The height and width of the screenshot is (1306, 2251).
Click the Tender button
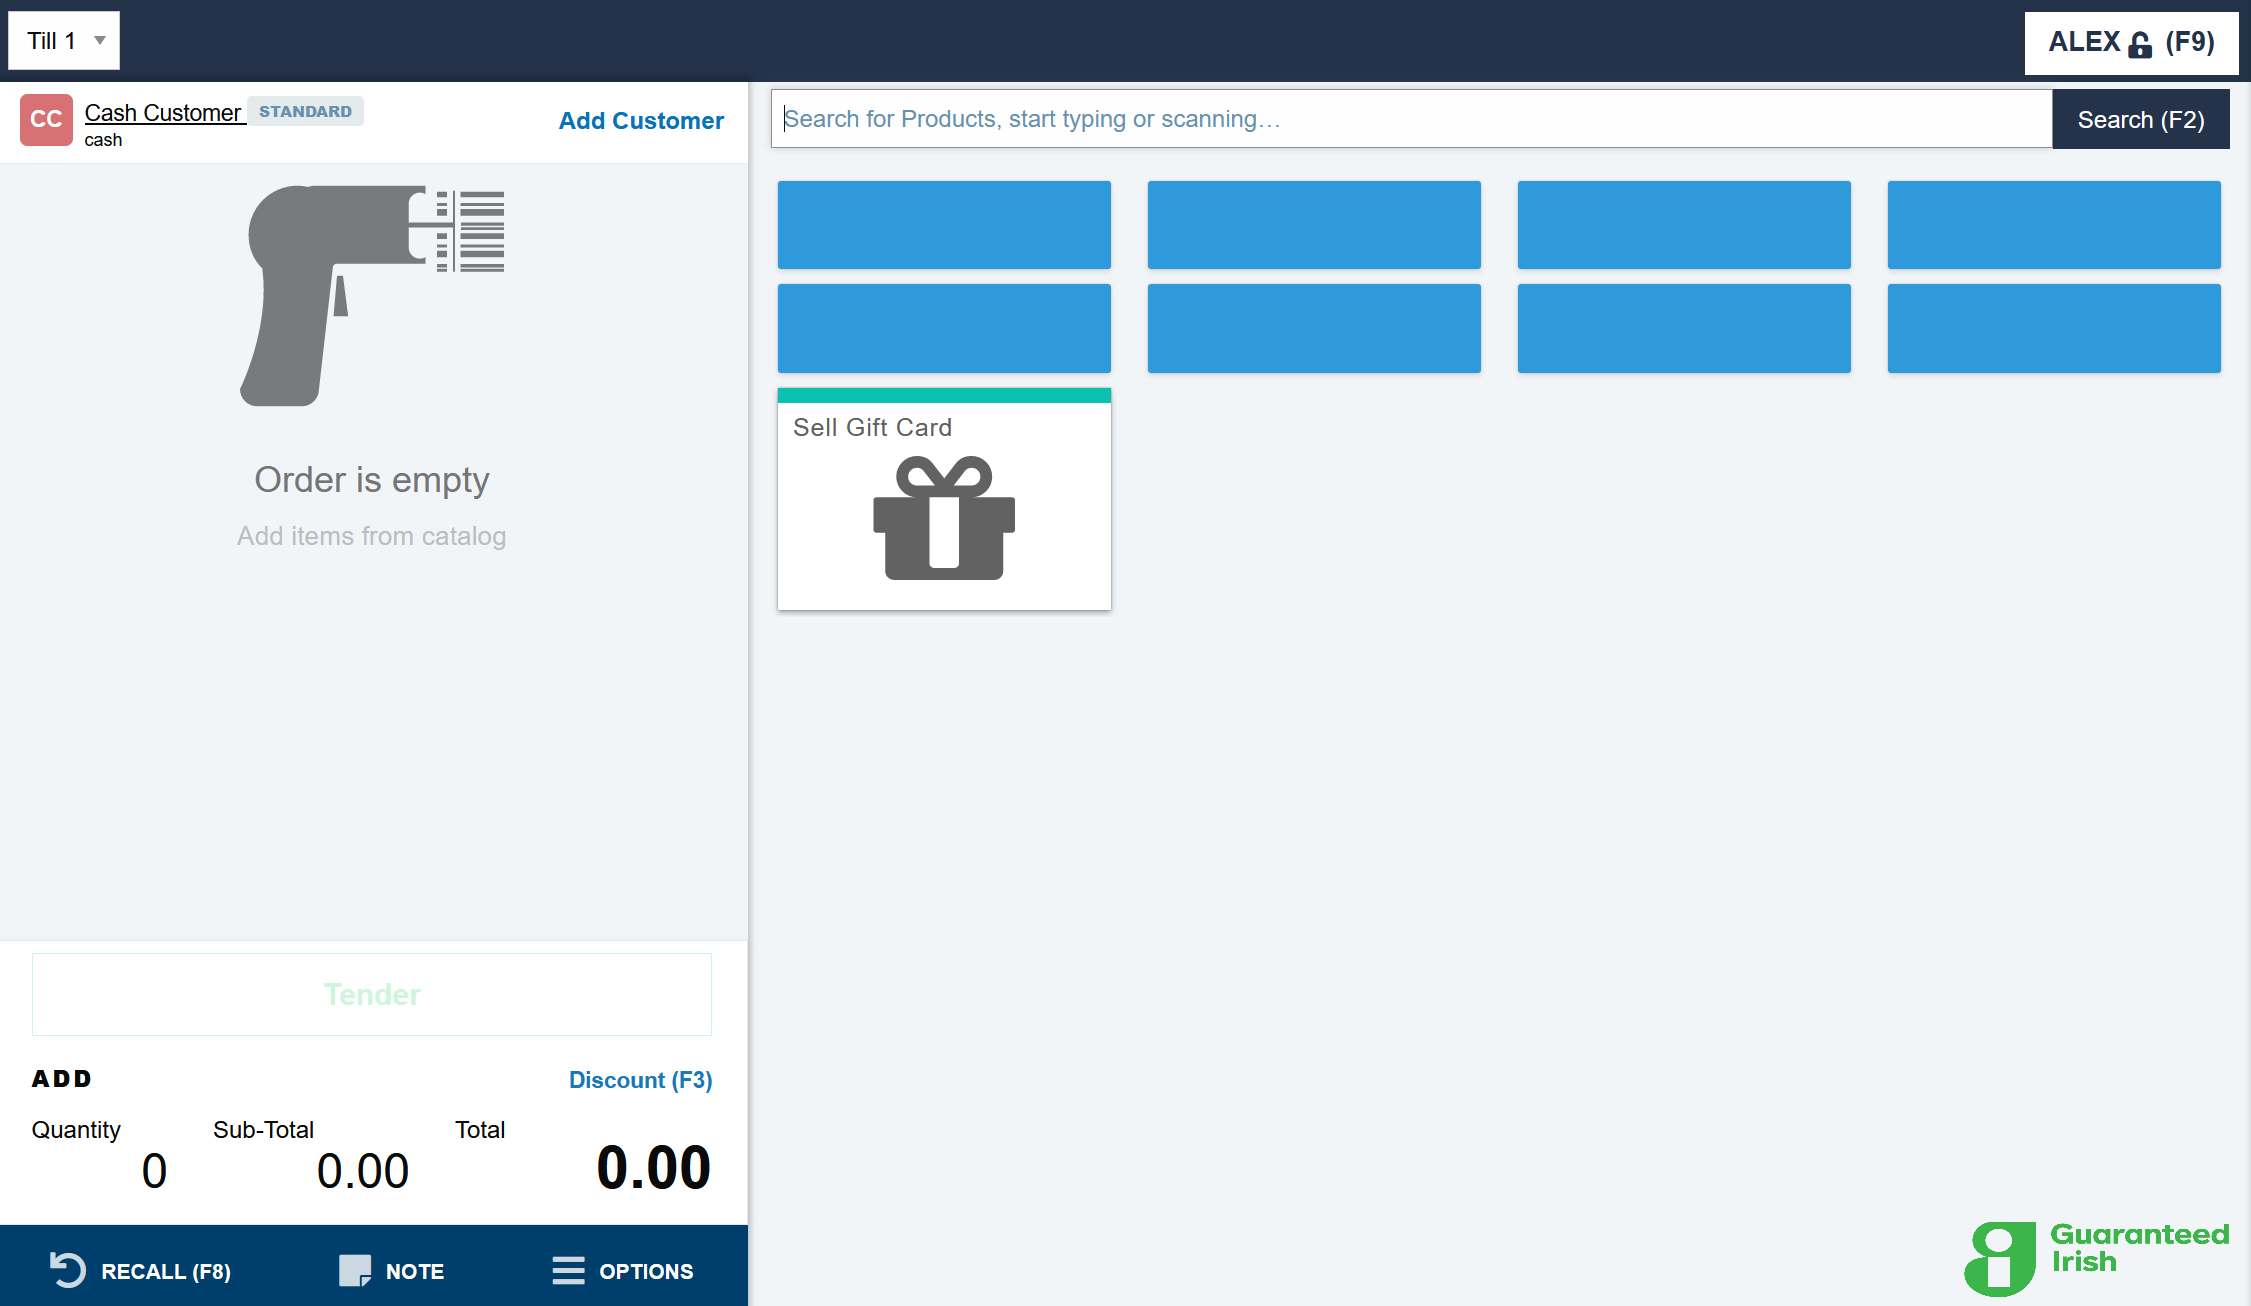coord(372,994)
